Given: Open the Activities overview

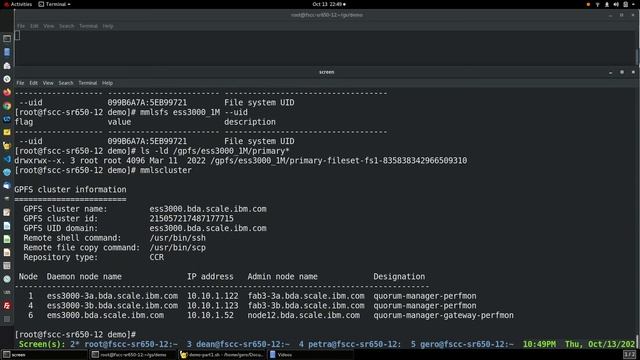Looking at the screenshot, I should pos(18,4).
